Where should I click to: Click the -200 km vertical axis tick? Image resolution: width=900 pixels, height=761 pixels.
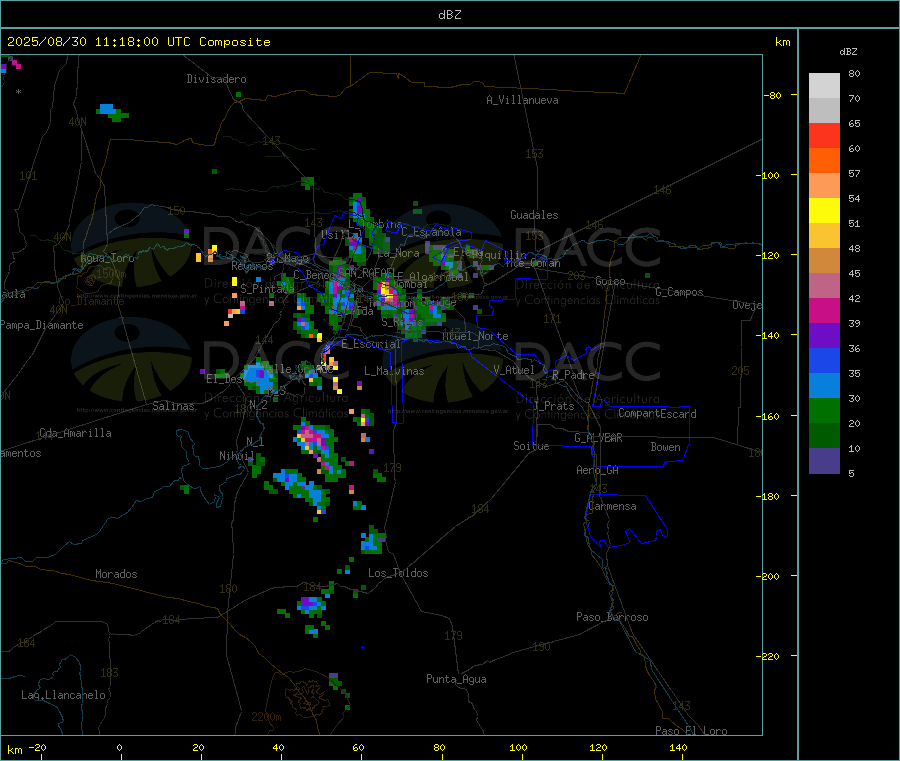(x=770, y=576)
